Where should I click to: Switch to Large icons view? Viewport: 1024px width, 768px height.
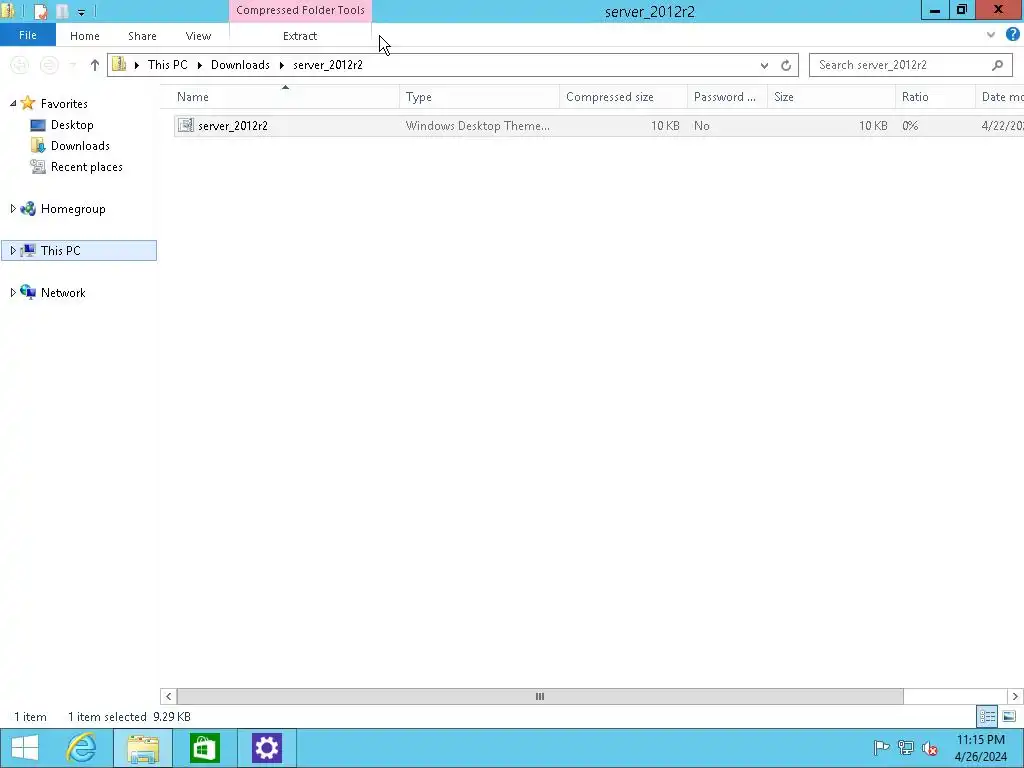tap(1008, 716)
